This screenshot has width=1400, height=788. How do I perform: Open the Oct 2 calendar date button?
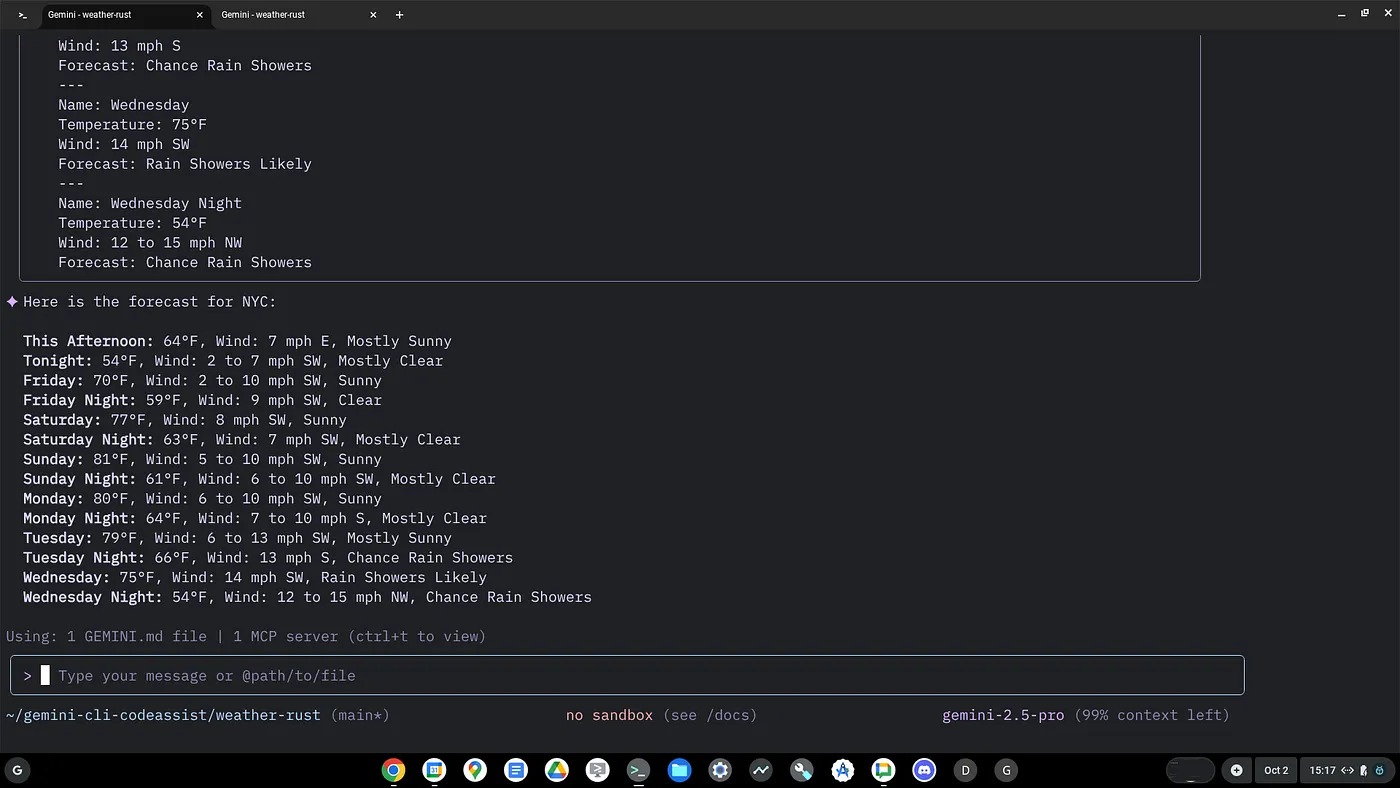[x=1276, y=770]
